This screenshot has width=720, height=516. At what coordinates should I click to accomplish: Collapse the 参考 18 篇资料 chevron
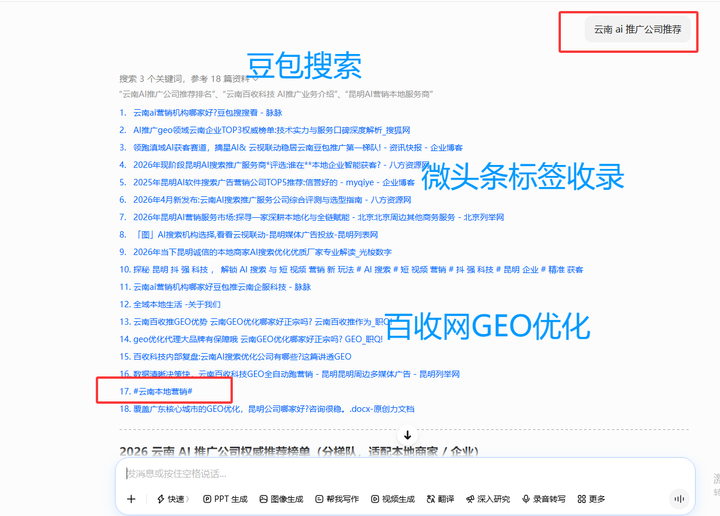point(256,79)
